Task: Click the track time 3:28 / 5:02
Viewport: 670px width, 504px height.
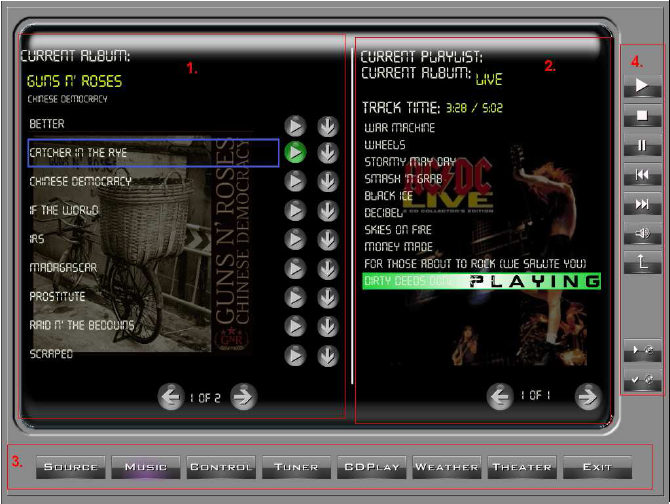Action: pos(474,108)
